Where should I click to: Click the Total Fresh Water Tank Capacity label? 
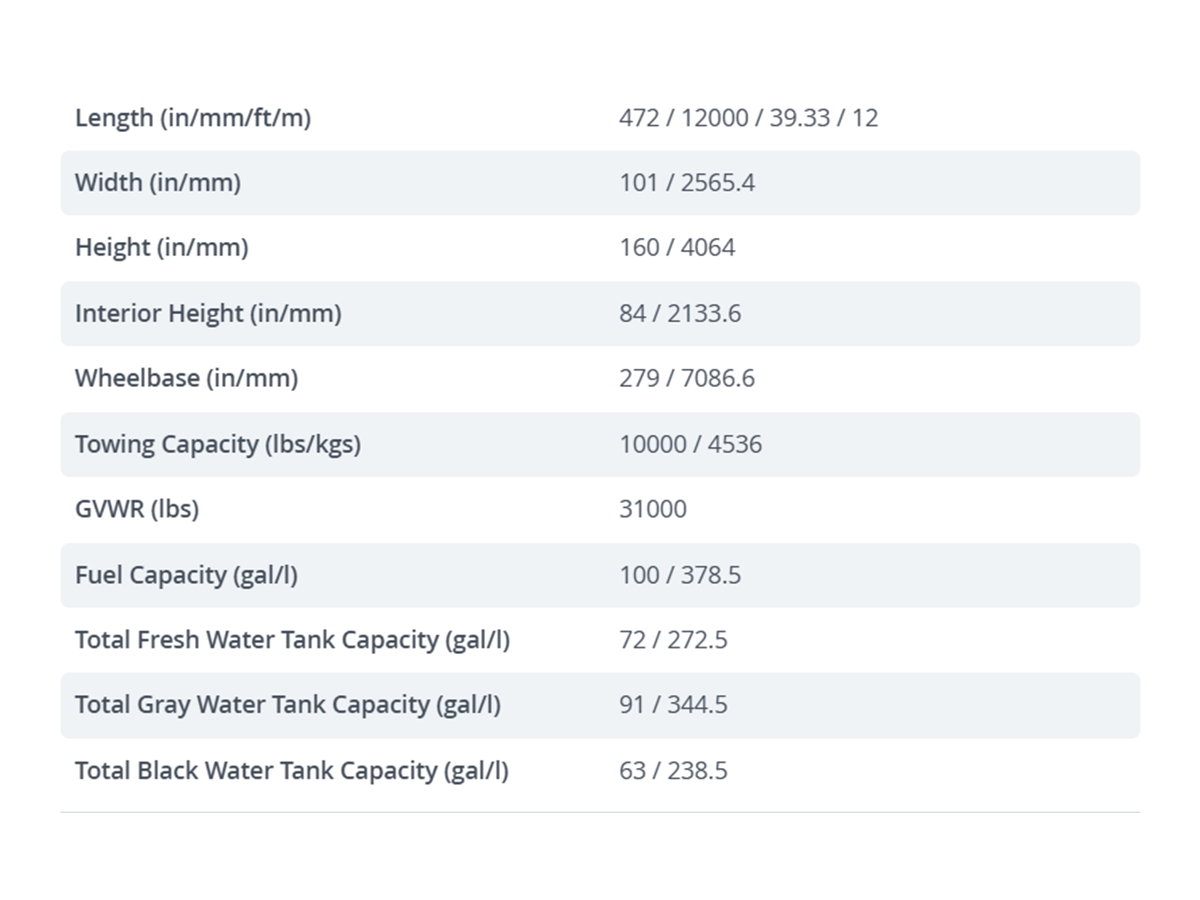click(x=292, y=640)
